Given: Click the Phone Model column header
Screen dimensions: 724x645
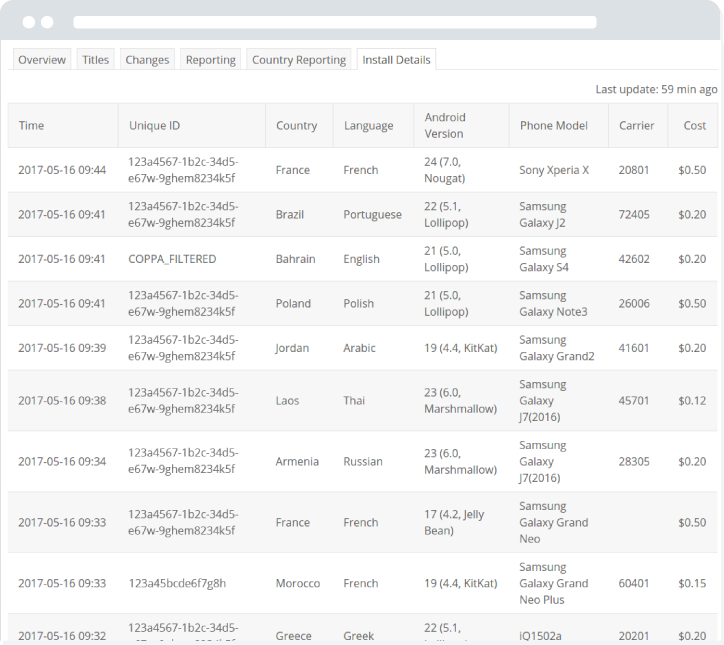Looking at the screenshot, I should pyautogui.click(x=553, y=126).
